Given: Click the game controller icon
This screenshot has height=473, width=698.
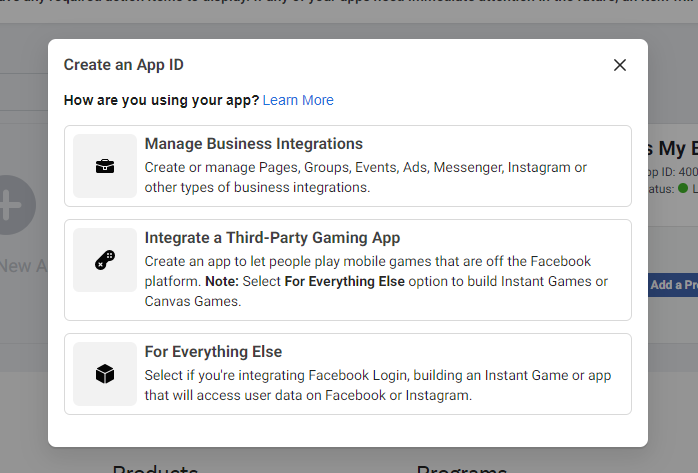Looking at the screenshot, I should 105,260.
